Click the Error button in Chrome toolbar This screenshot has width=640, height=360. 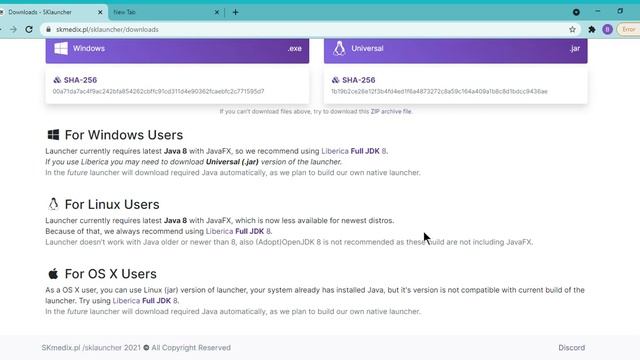coord(629,29)
